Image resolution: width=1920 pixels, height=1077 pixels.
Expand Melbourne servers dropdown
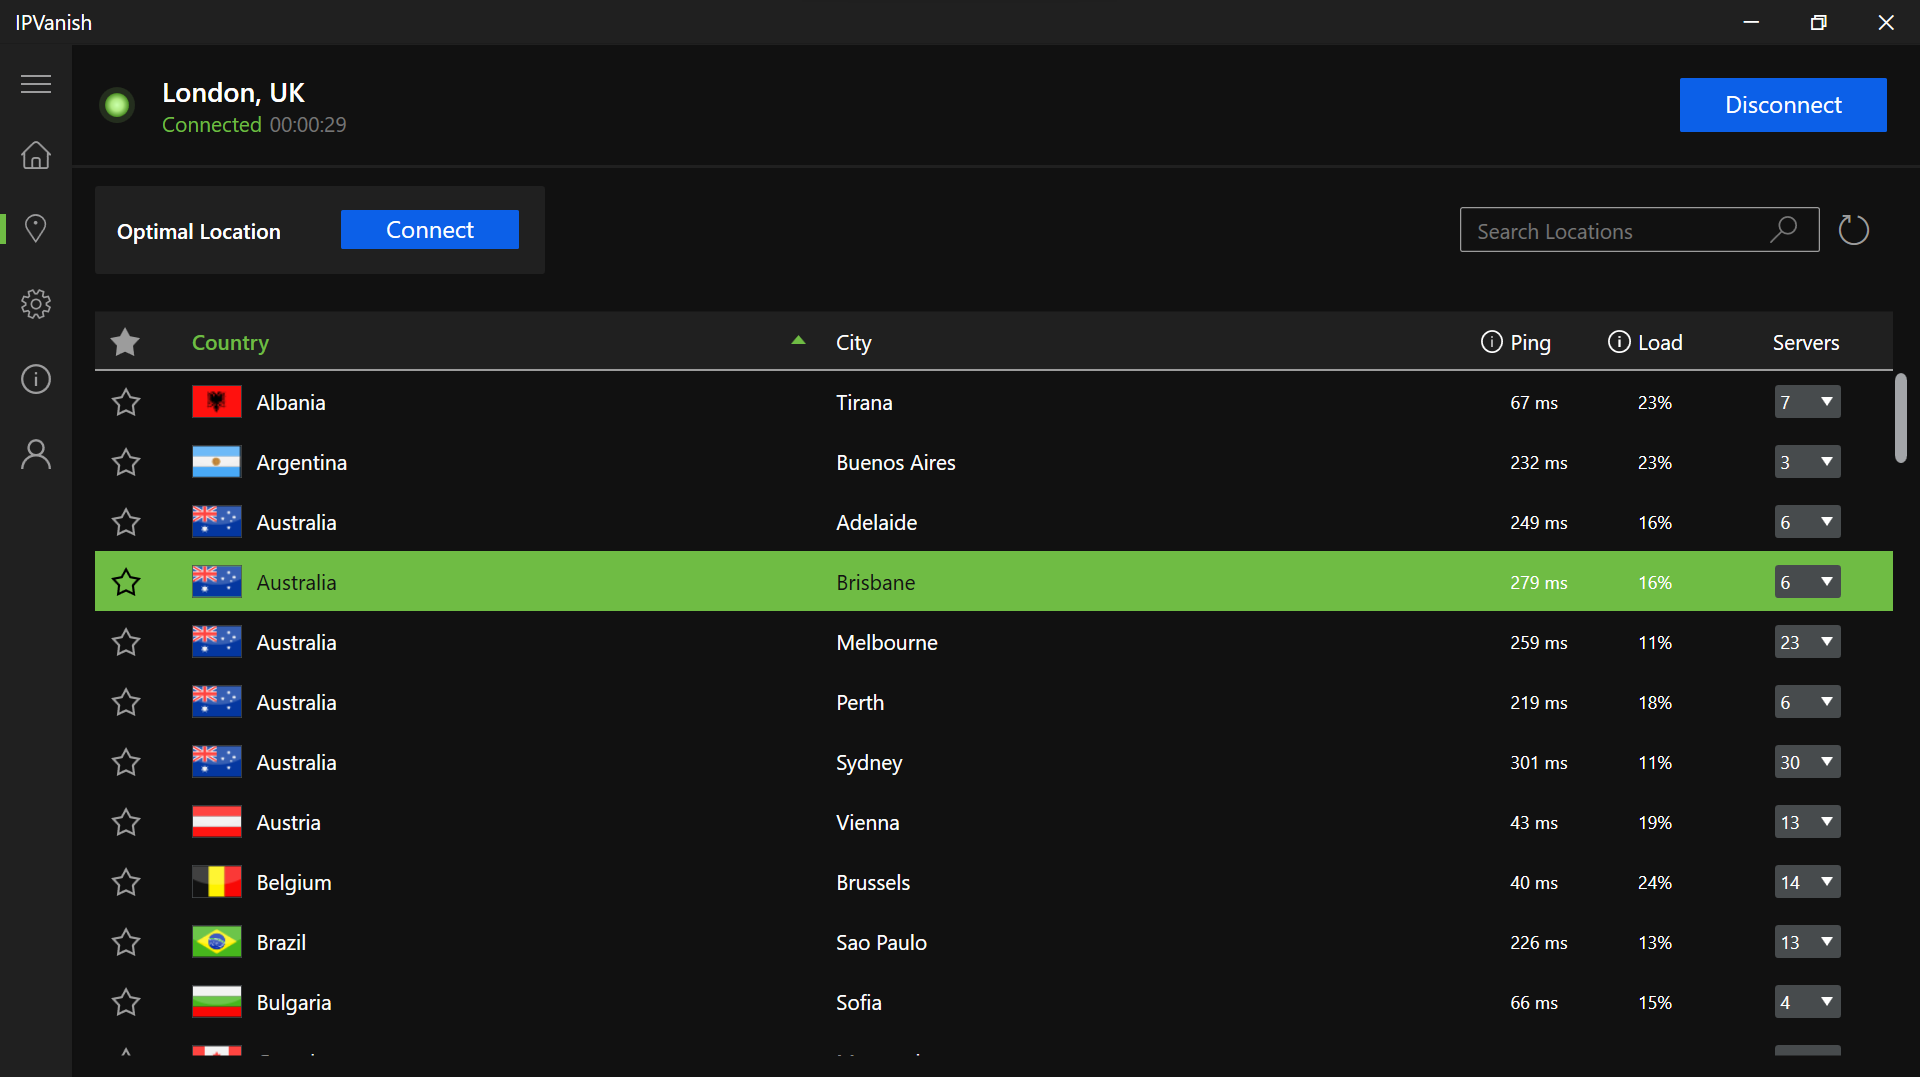click(x=1807, y=642)
